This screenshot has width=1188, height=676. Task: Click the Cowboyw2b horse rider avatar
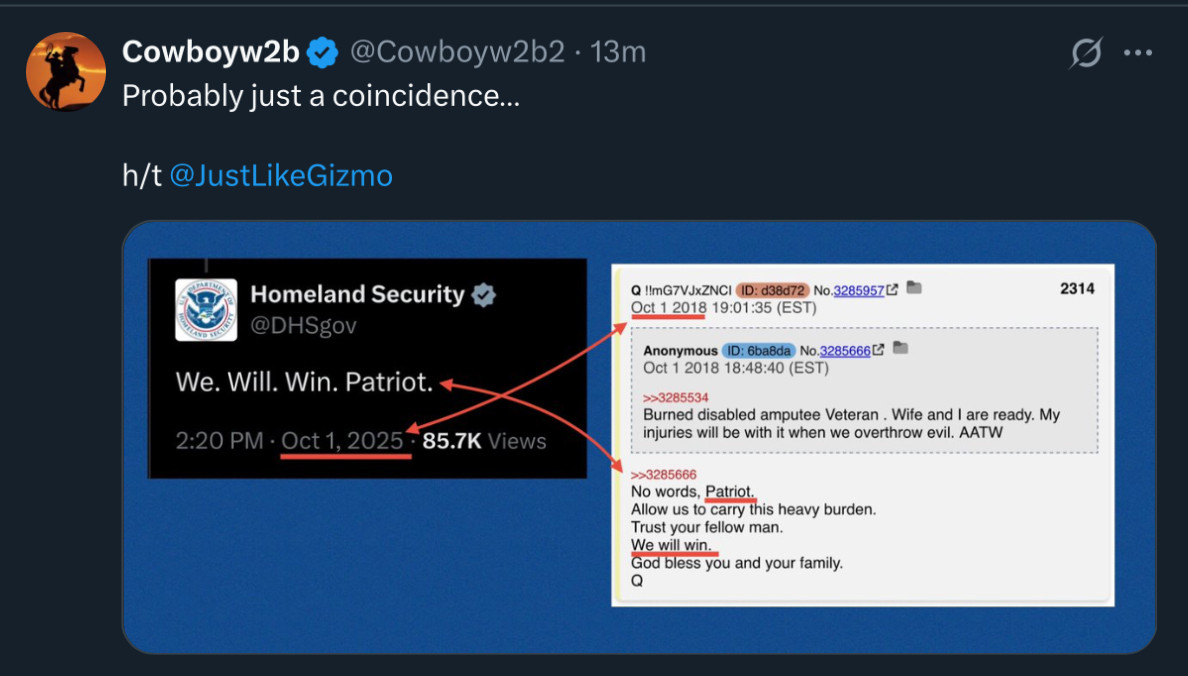point(66,71)
